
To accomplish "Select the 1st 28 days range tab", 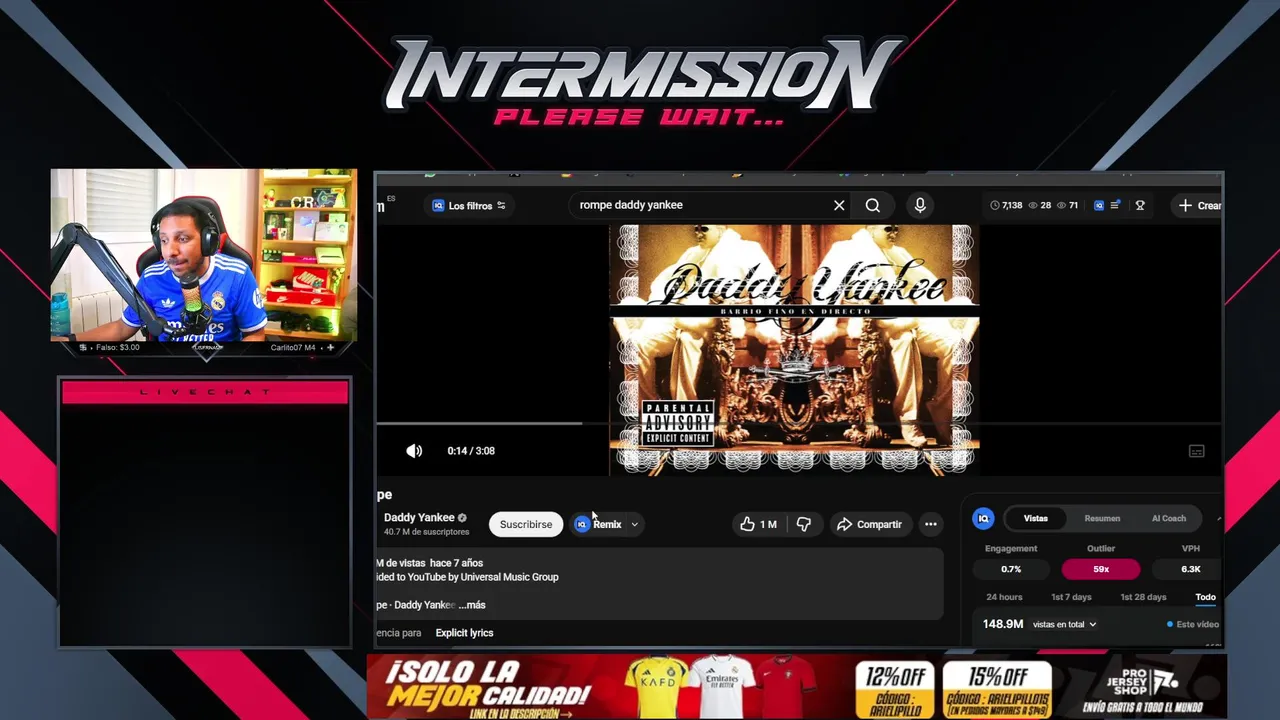I will pos(1143,597).
